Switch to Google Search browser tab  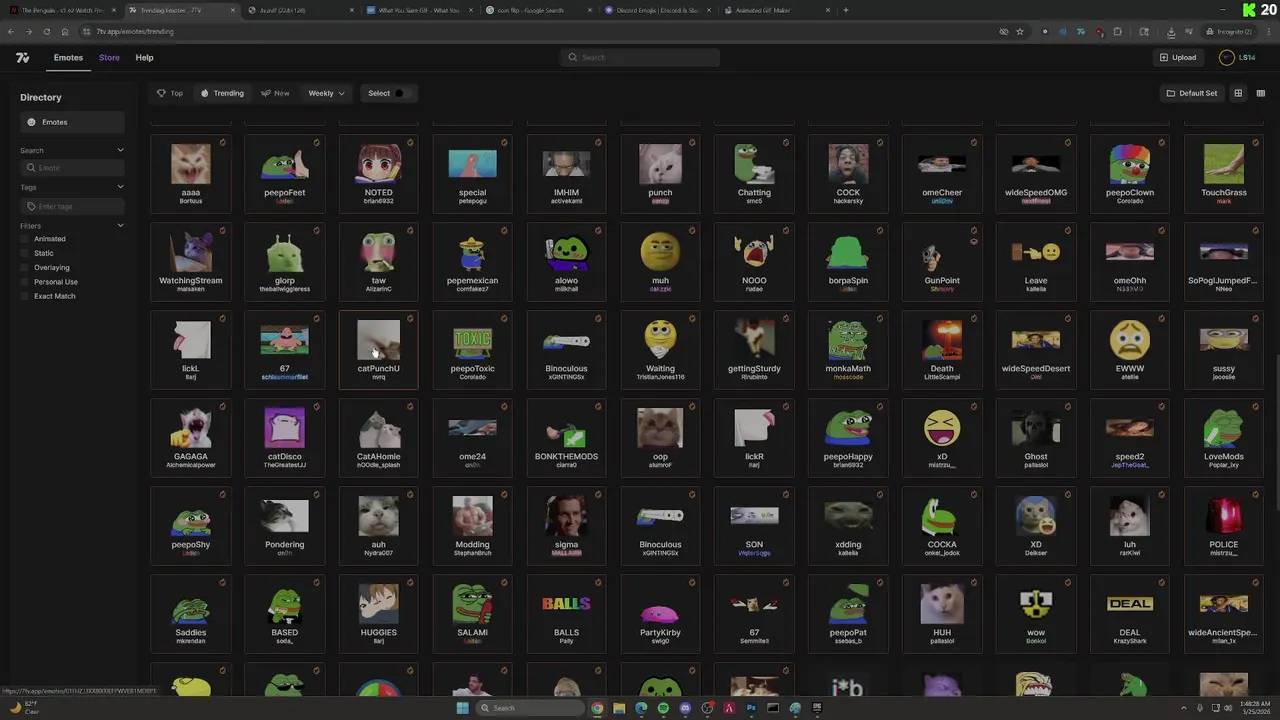pos(539,10)
